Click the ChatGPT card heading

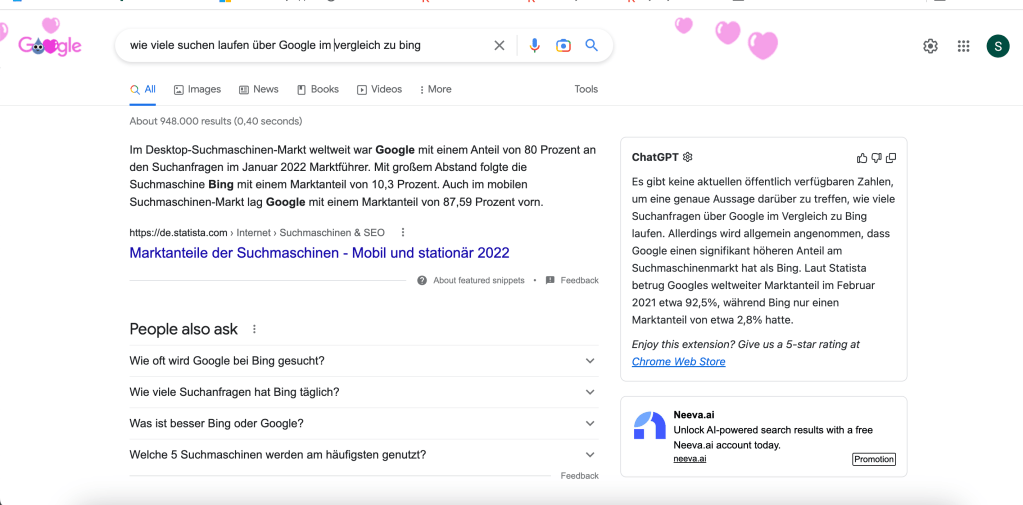655,157
